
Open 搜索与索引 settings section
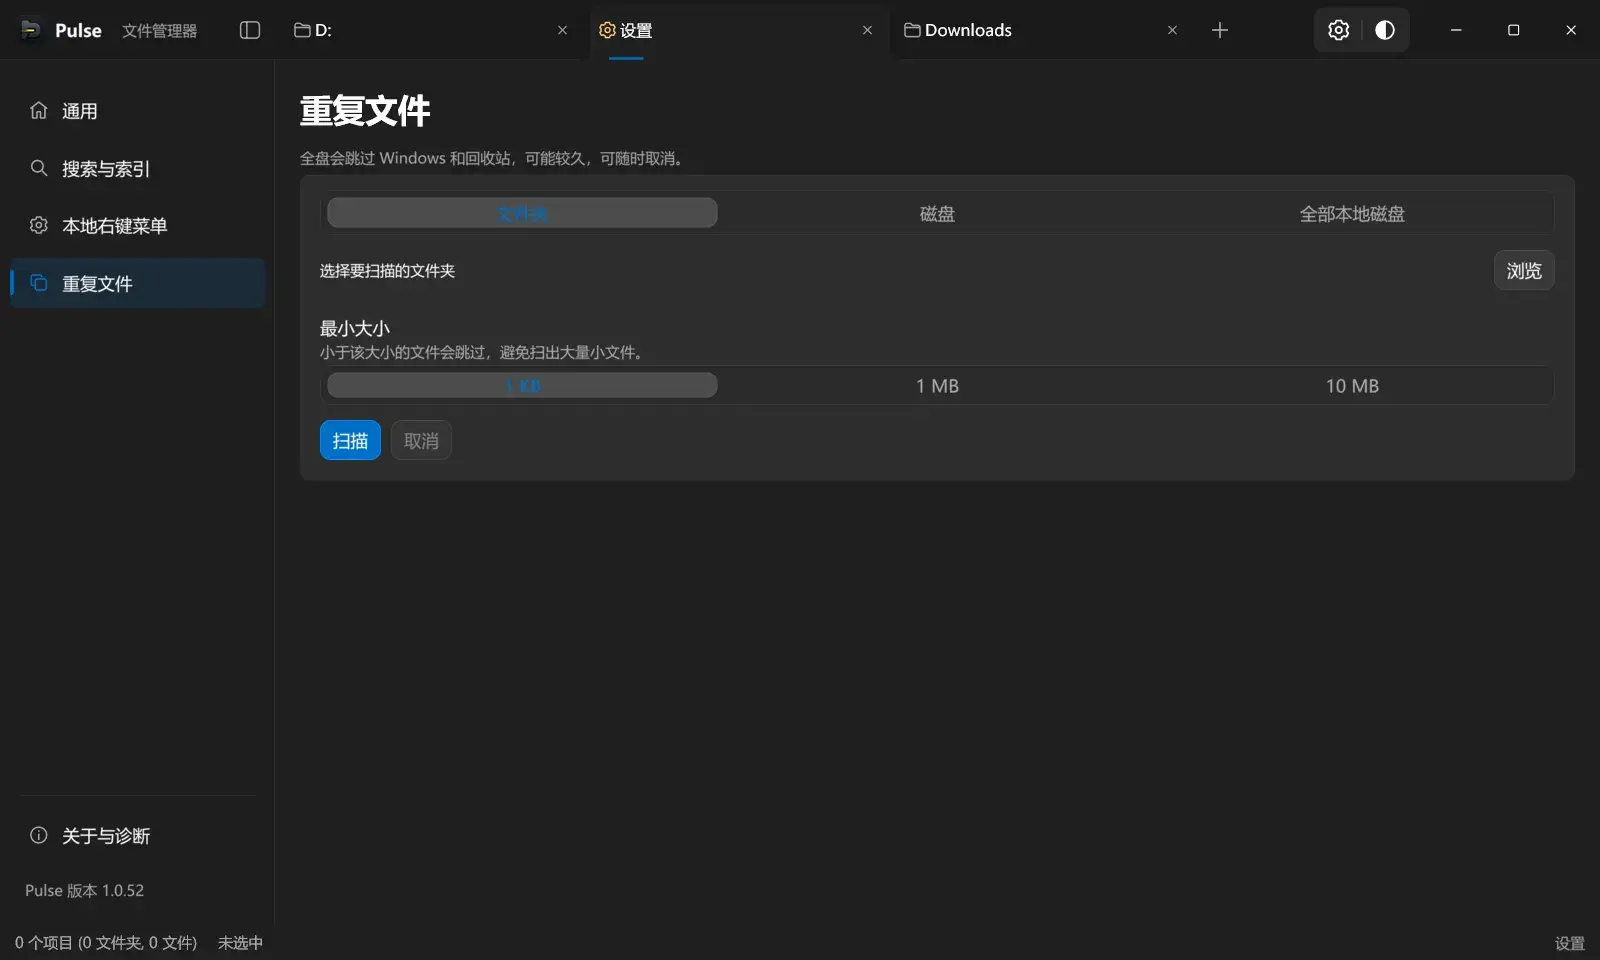[x=138, y=168]
